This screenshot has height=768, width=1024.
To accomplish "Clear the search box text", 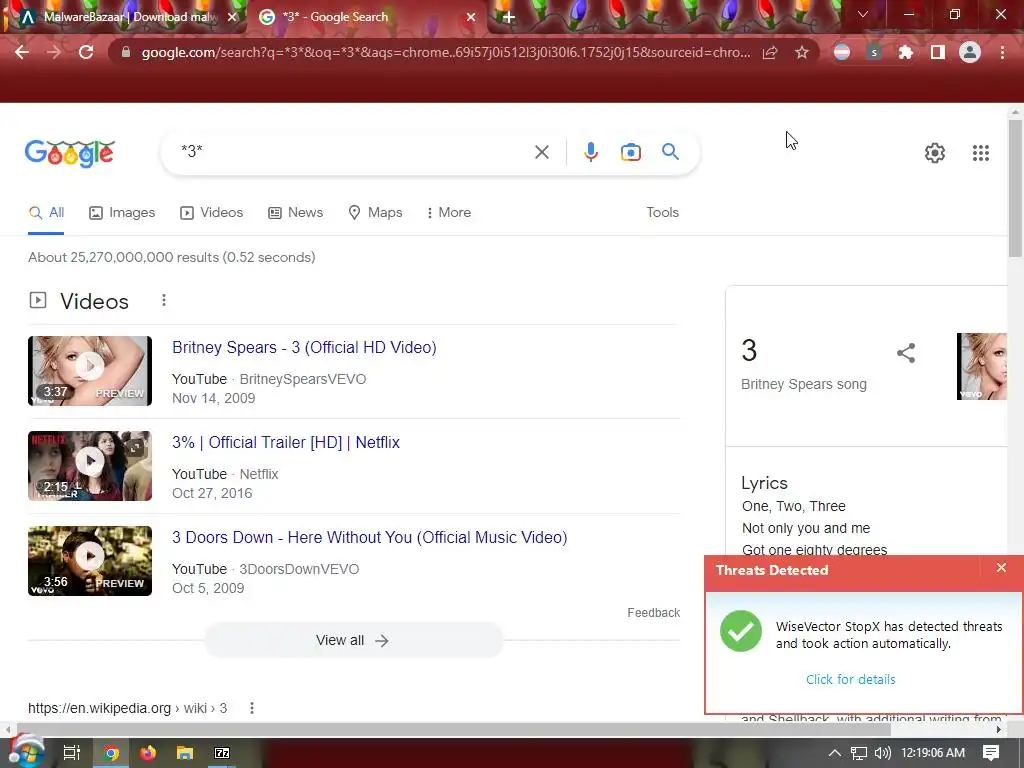I will point(541,152).
